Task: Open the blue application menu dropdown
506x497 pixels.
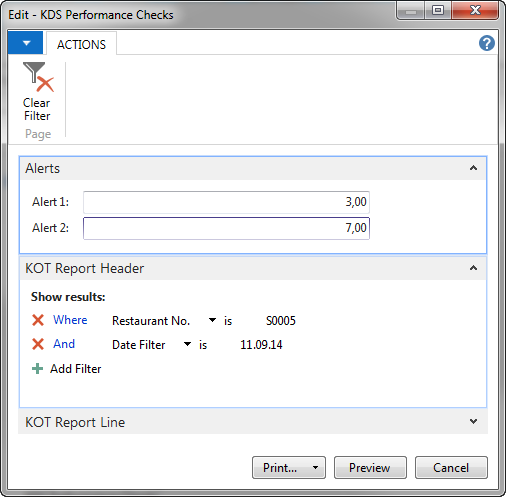Action: [25, 43]
